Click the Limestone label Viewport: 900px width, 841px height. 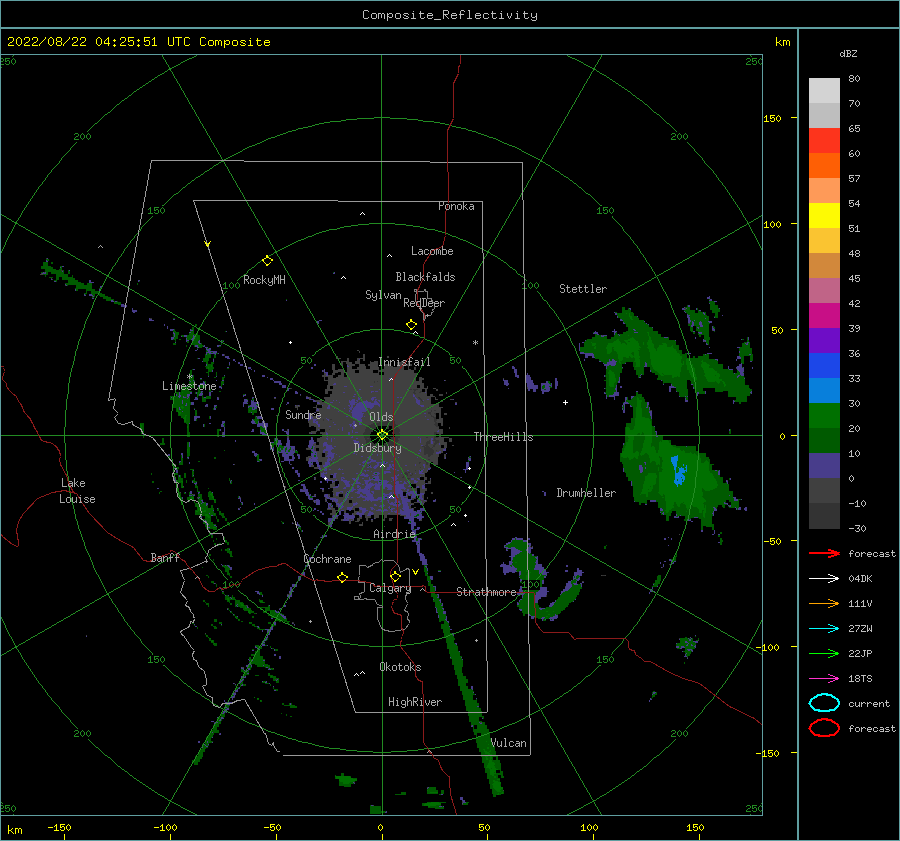pos(189,386)
